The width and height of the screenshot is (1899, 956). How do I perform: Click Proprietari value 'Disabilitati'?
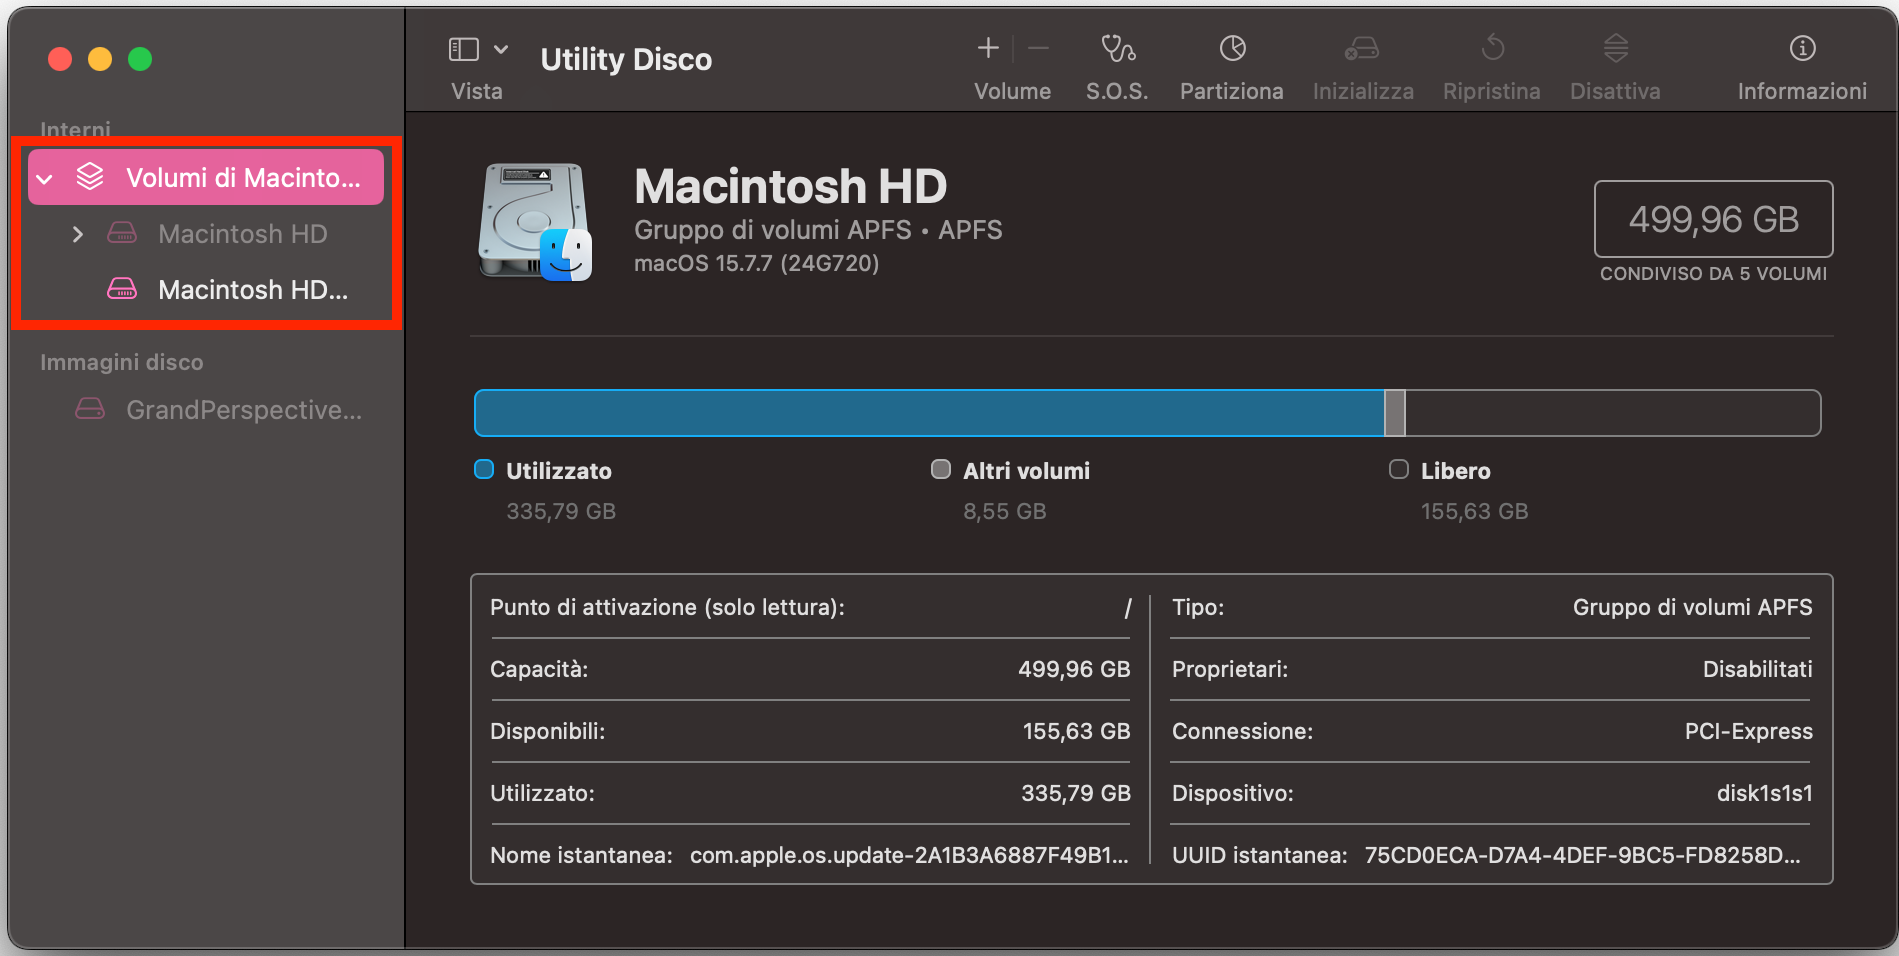(x=1757, y=669)
